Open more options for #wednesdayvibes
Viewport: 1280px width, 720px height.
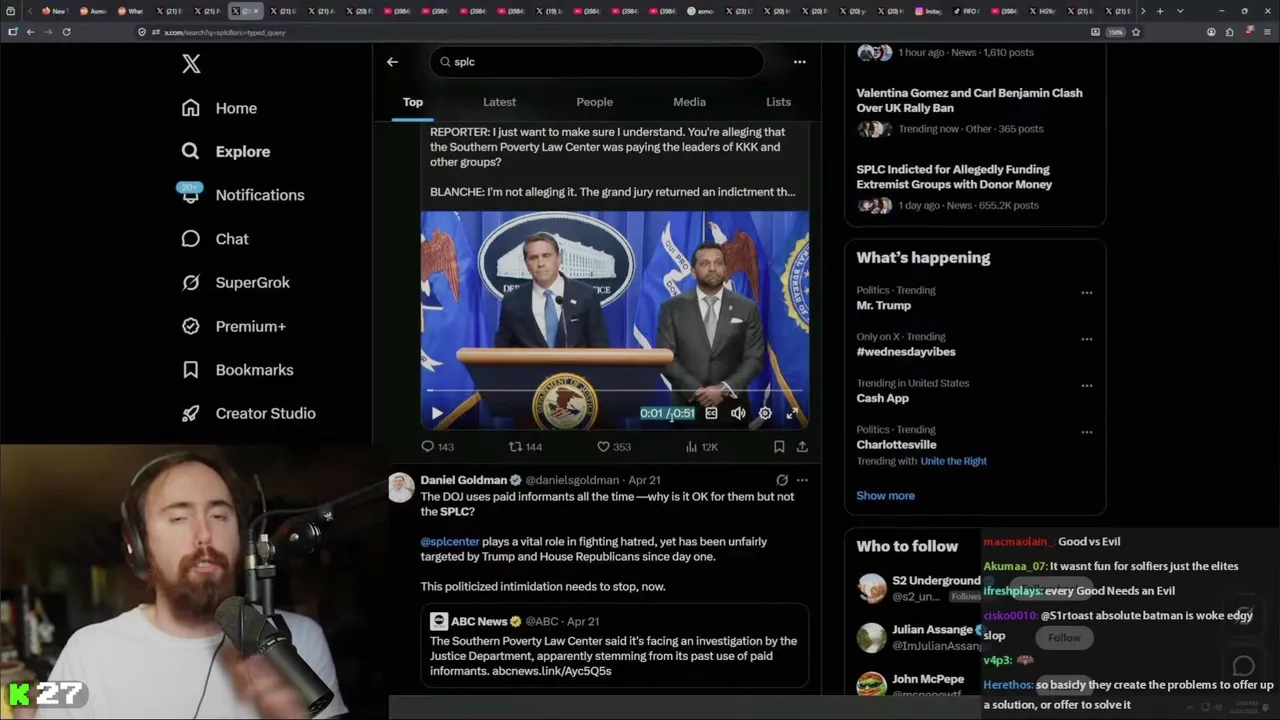pyautogui.click(x=1087, y=339)
